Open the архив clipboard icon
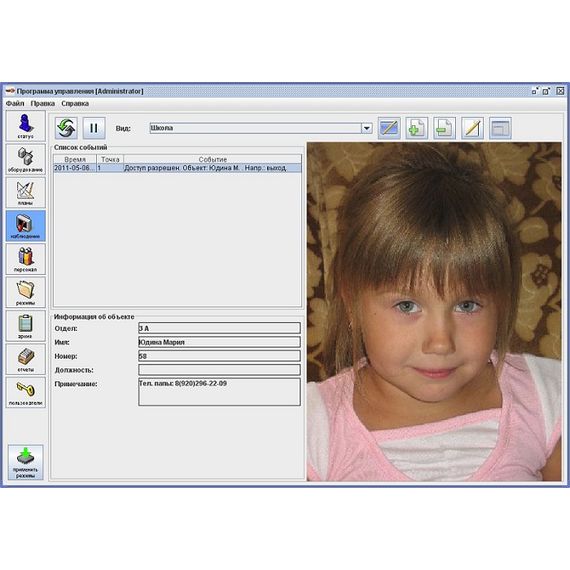The height and width of the screenshot is (570, 570). click(x=25, y=326)
